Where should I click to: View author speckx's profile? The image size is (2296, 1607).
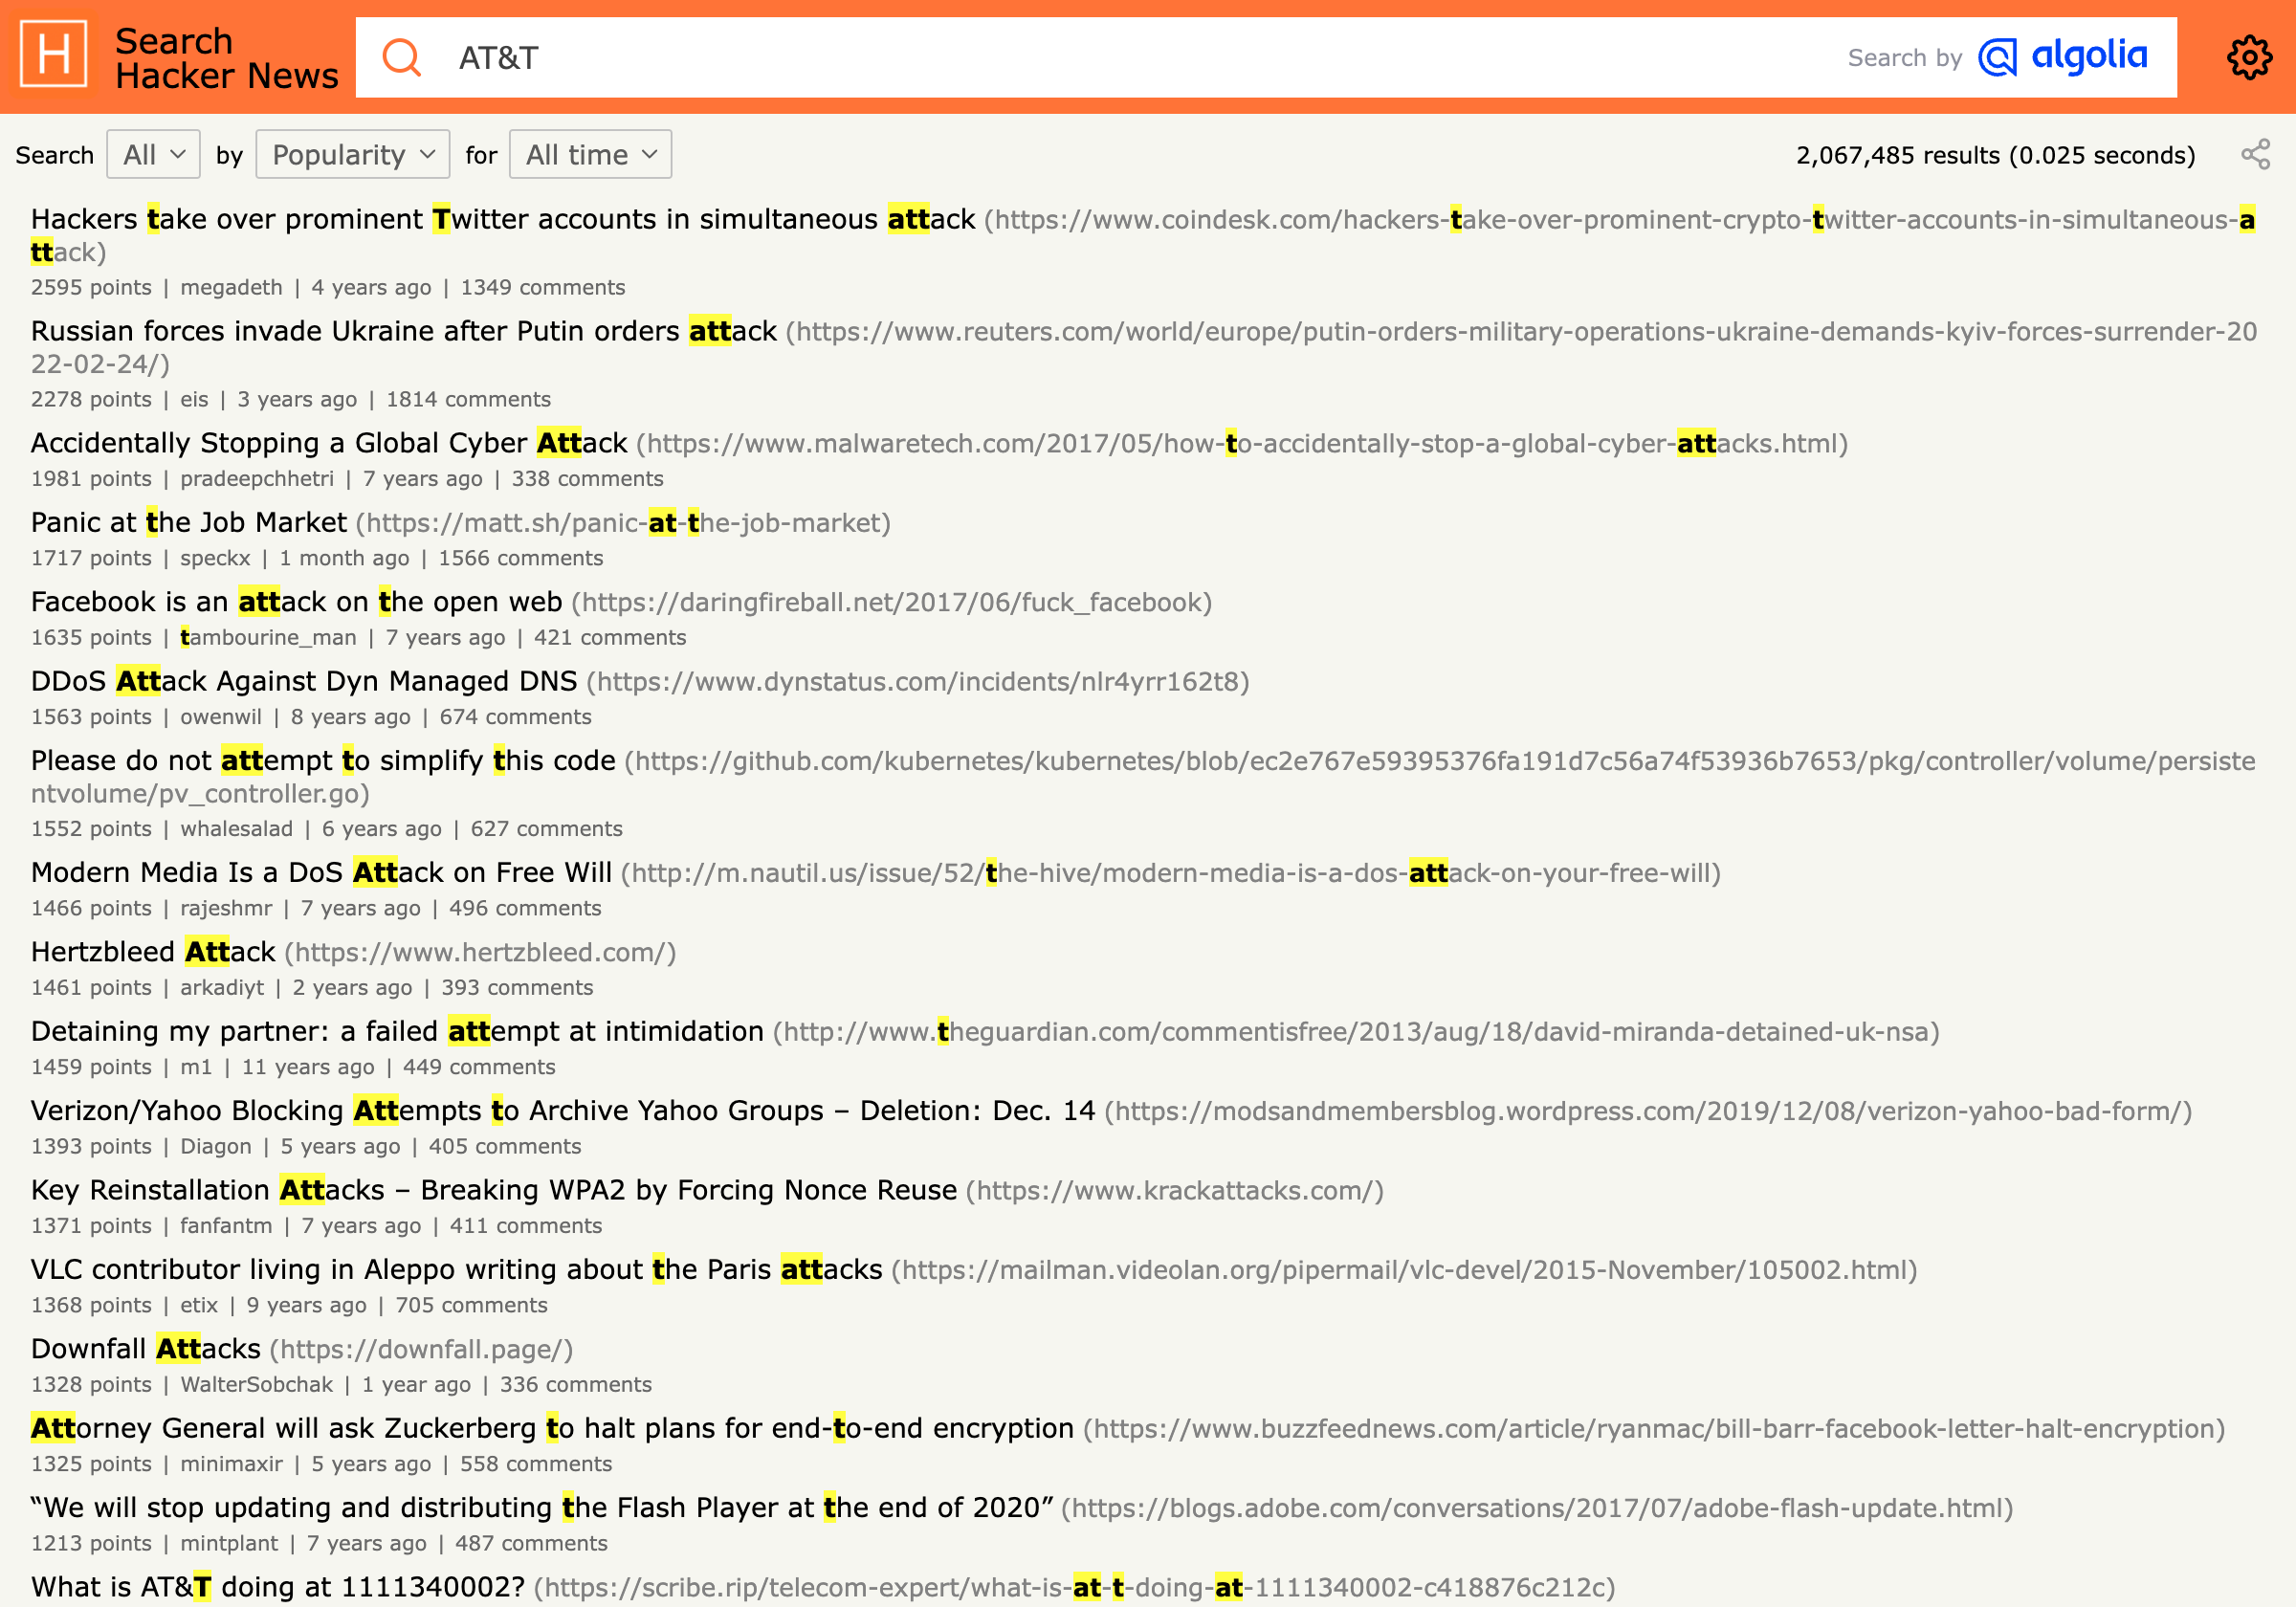click(x=215, y=558)
